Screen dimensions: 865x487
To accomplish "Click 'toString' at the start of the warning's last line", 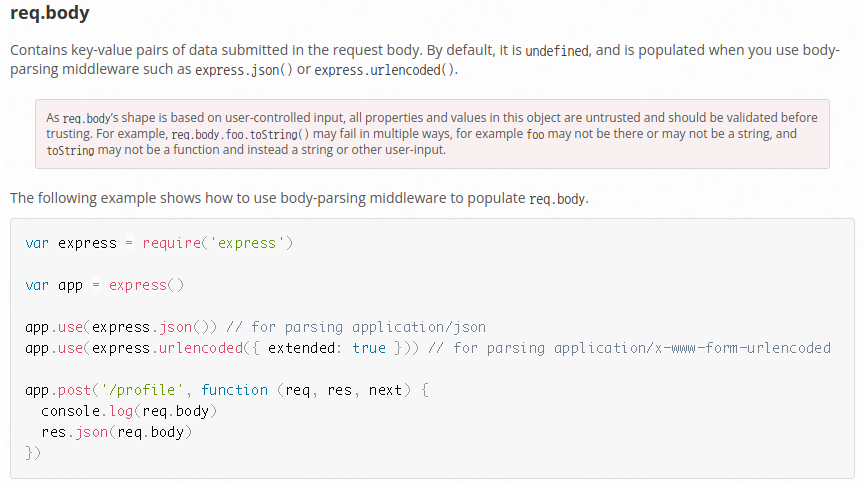I will click(70, 151).
